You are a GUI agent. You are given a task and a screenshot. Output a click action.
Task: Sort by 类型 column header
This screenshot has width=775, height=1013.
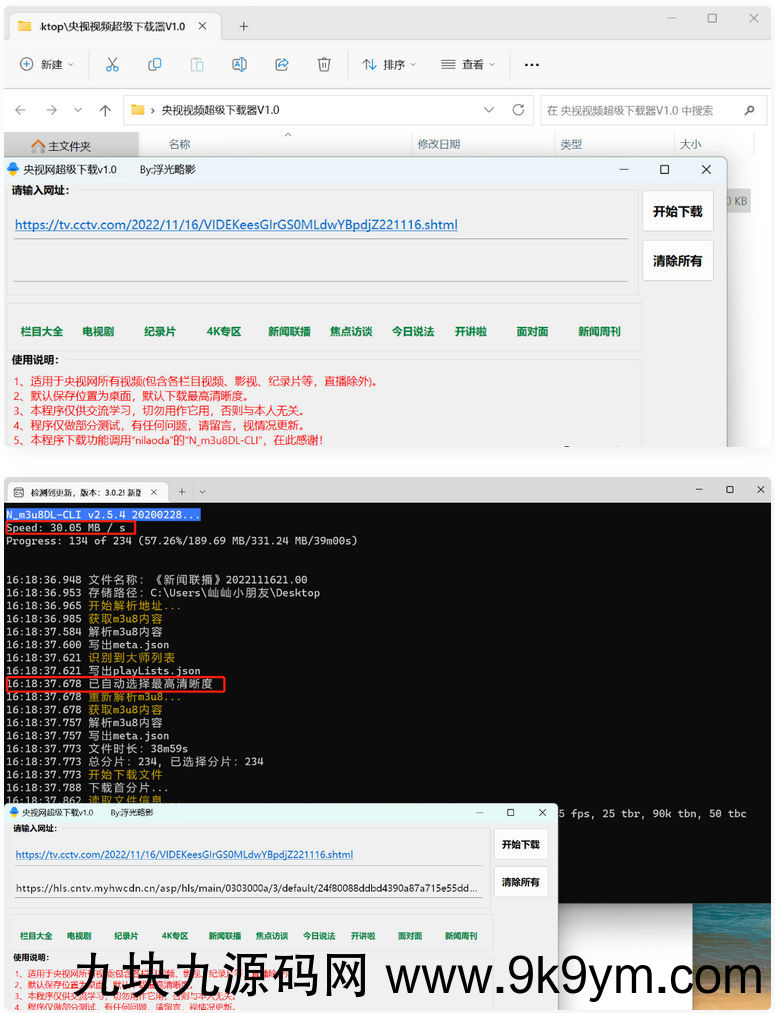571,144
